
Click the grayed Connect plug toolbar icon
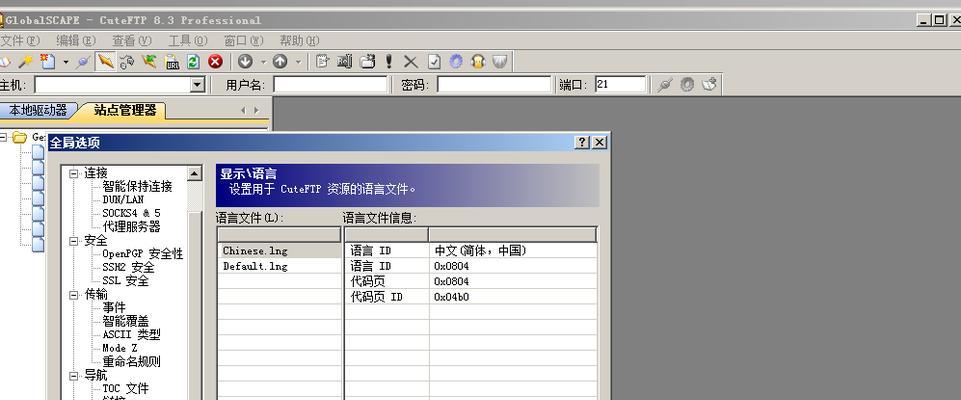[84, 61]
